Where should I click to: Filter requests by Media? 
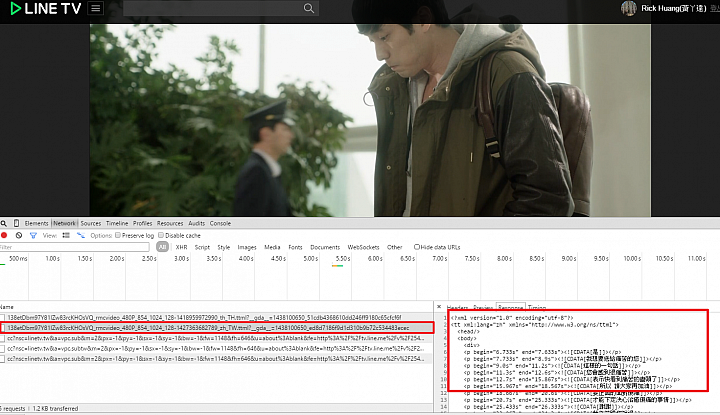pos(272,247)
